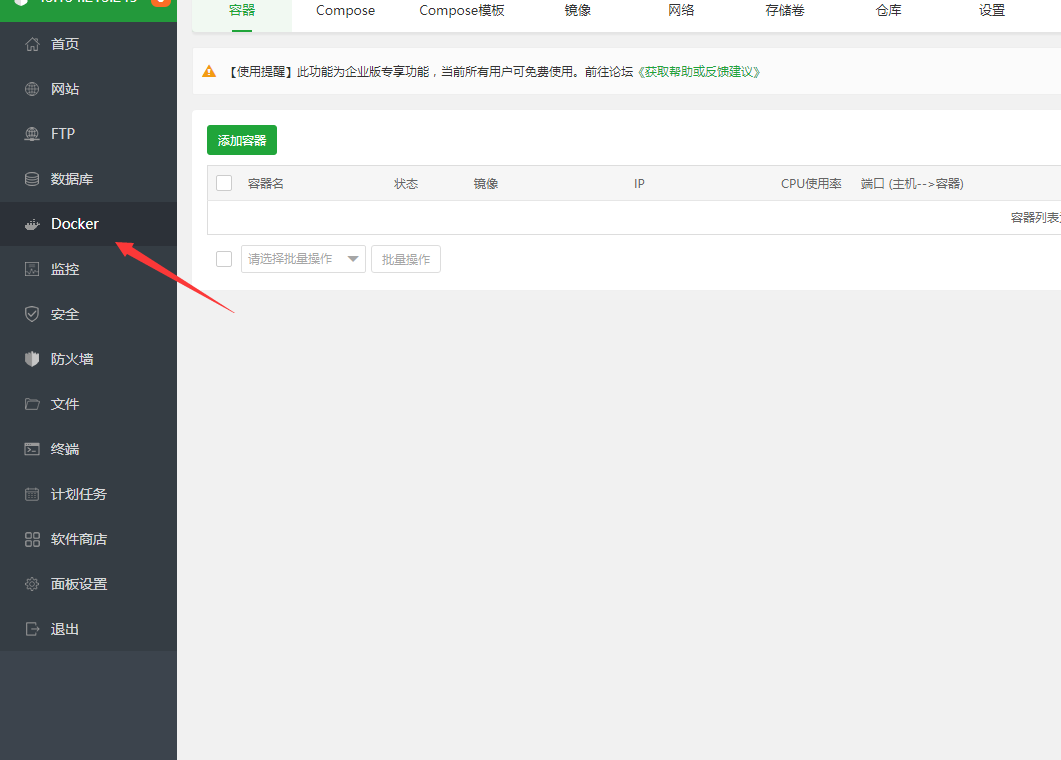The image size is (1061, 760).
Task: Click the 批量操作 button
Action: point(406,259)
